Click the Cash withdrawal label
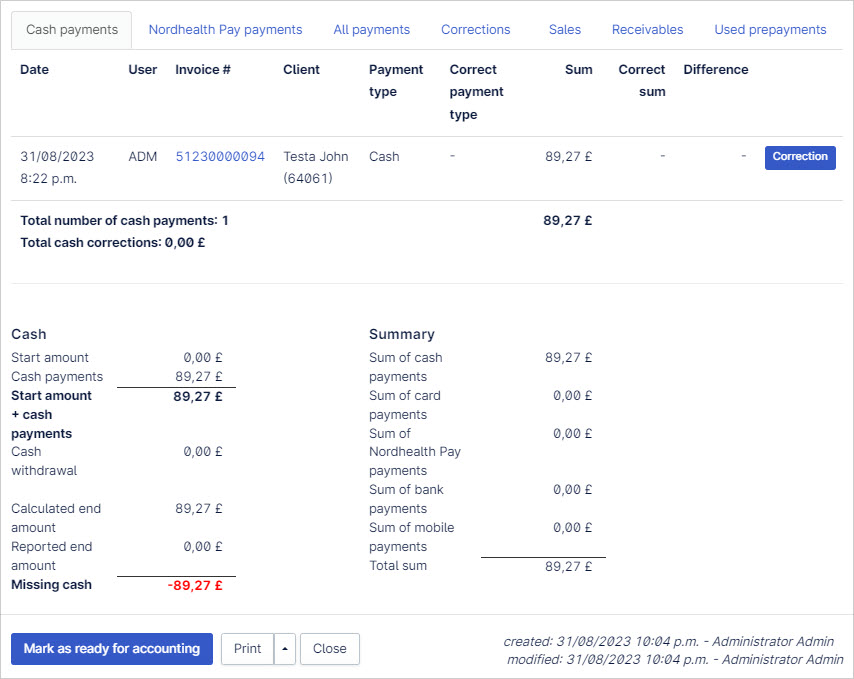Viewport: 854px width, 679px height. tap(44, 461)
